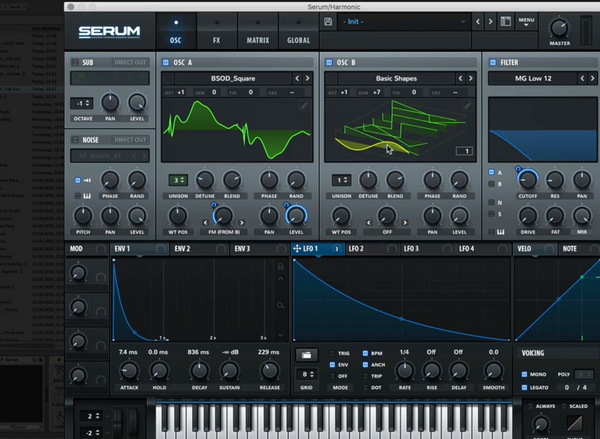This screenshot has height=439, width=600.
Task: Toggle LFO ANCH checkbox
Action: (x=365, y=365)
